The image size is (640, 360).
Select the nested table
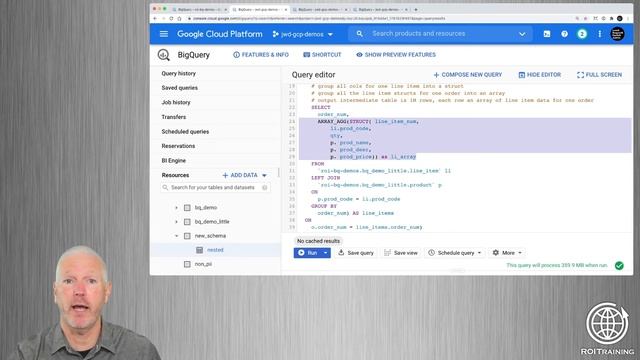(215, 250)
